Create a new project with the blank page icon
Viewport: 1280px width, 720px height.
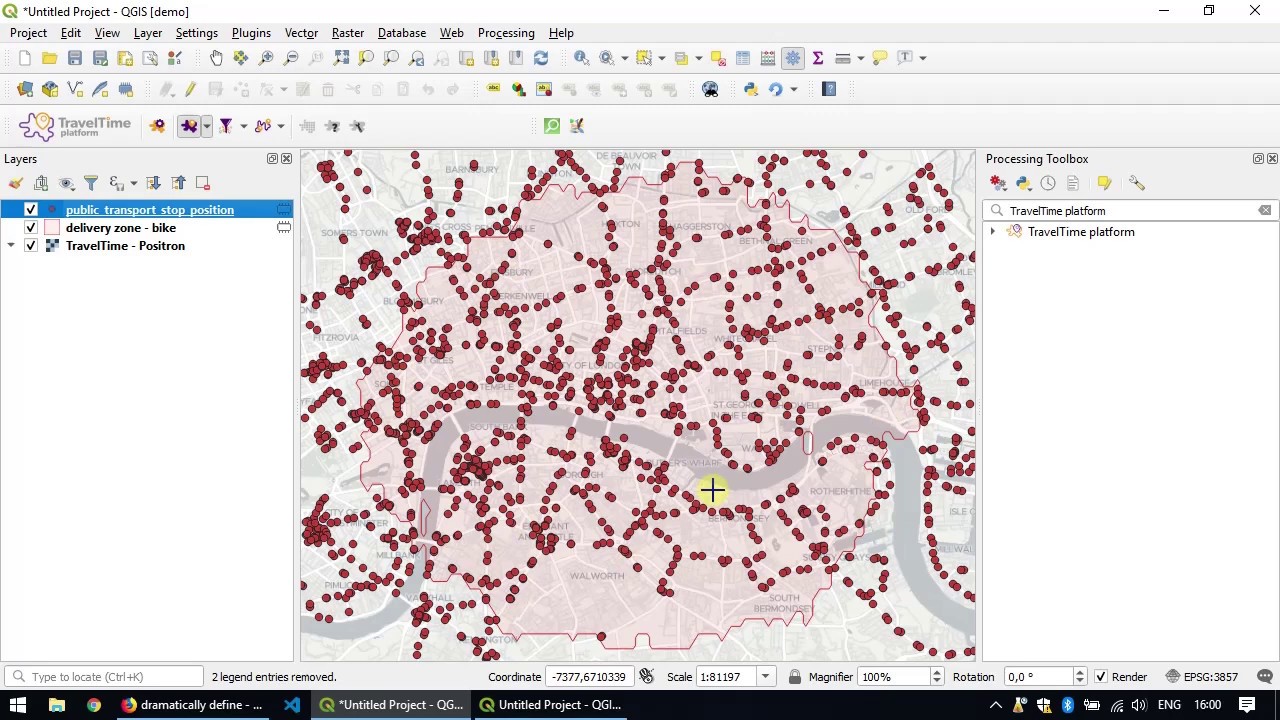[24, 58]
